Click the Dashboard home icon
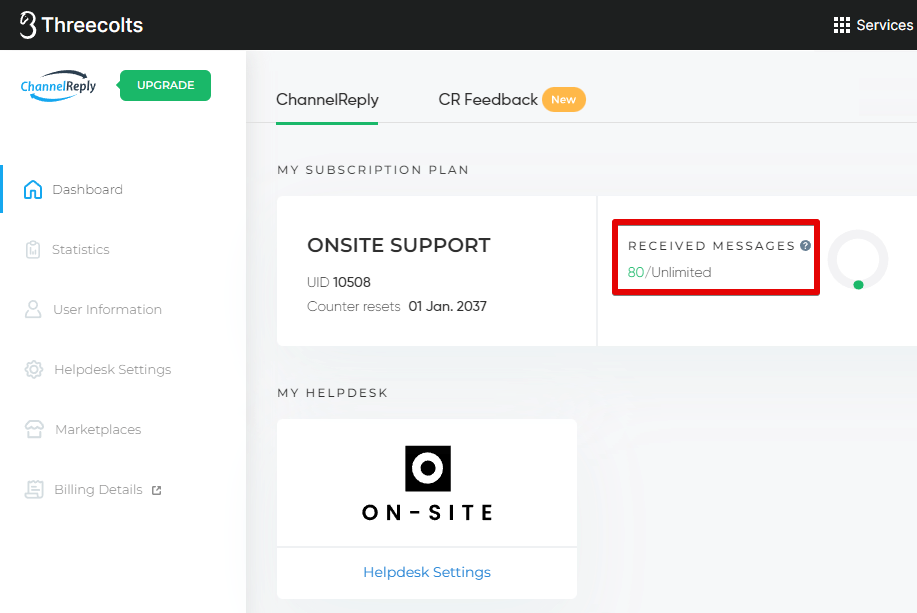Viewport: 917px width, 613px height. point(33,190)
